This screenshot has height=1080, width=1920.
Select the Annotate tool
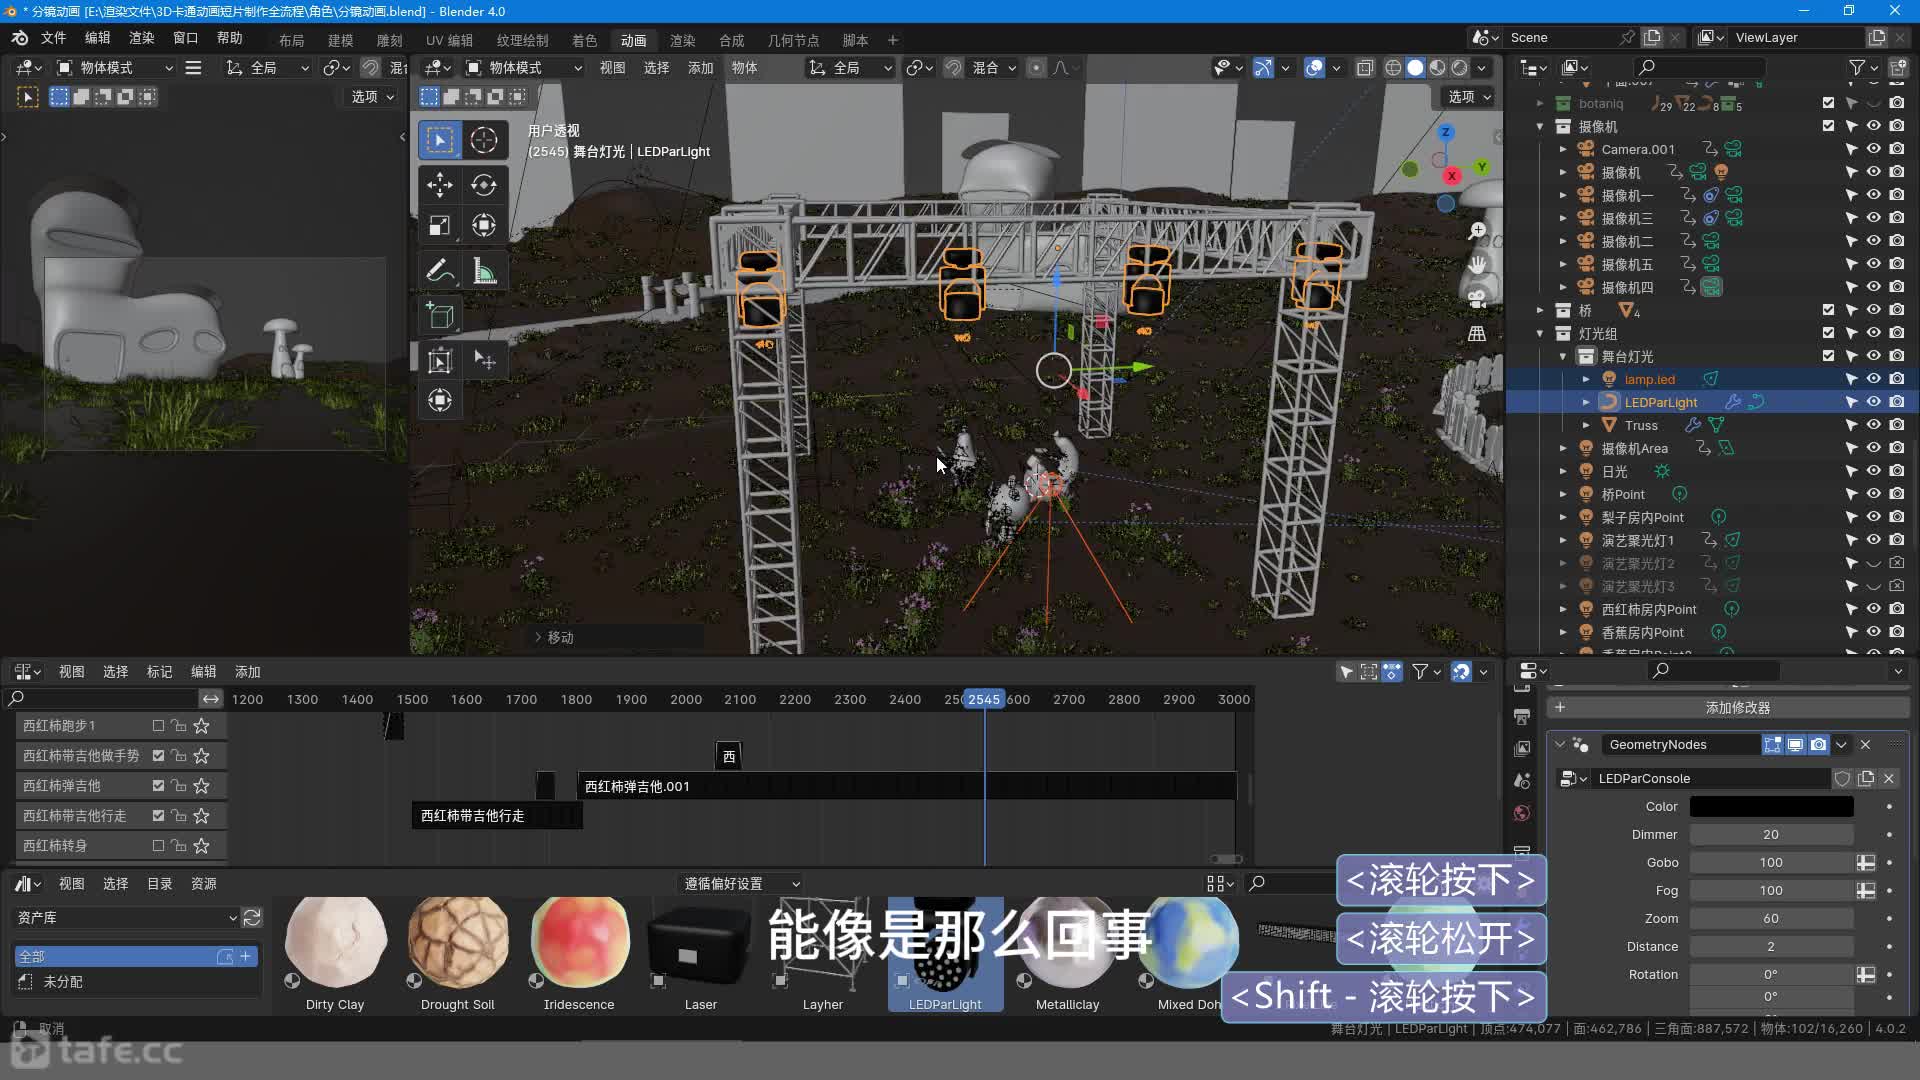440,271
